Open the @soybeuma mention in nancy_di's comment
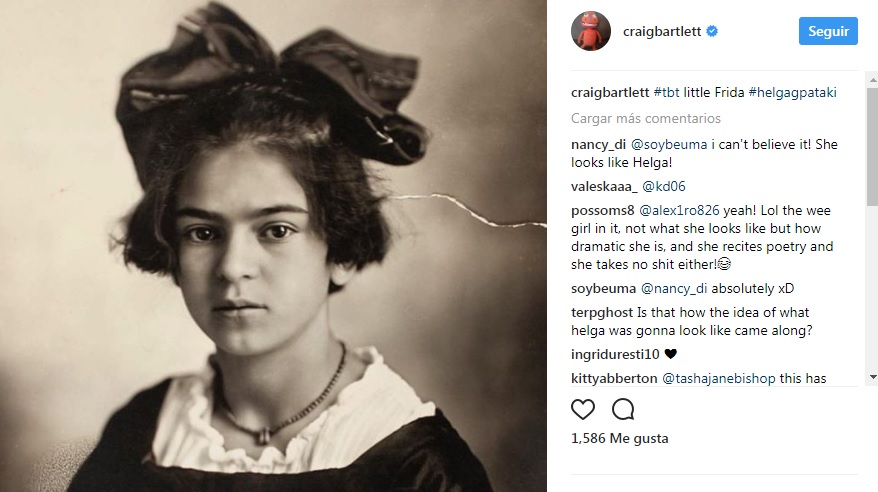This screenshot has height=492, width=878. [x=669, y=144]
